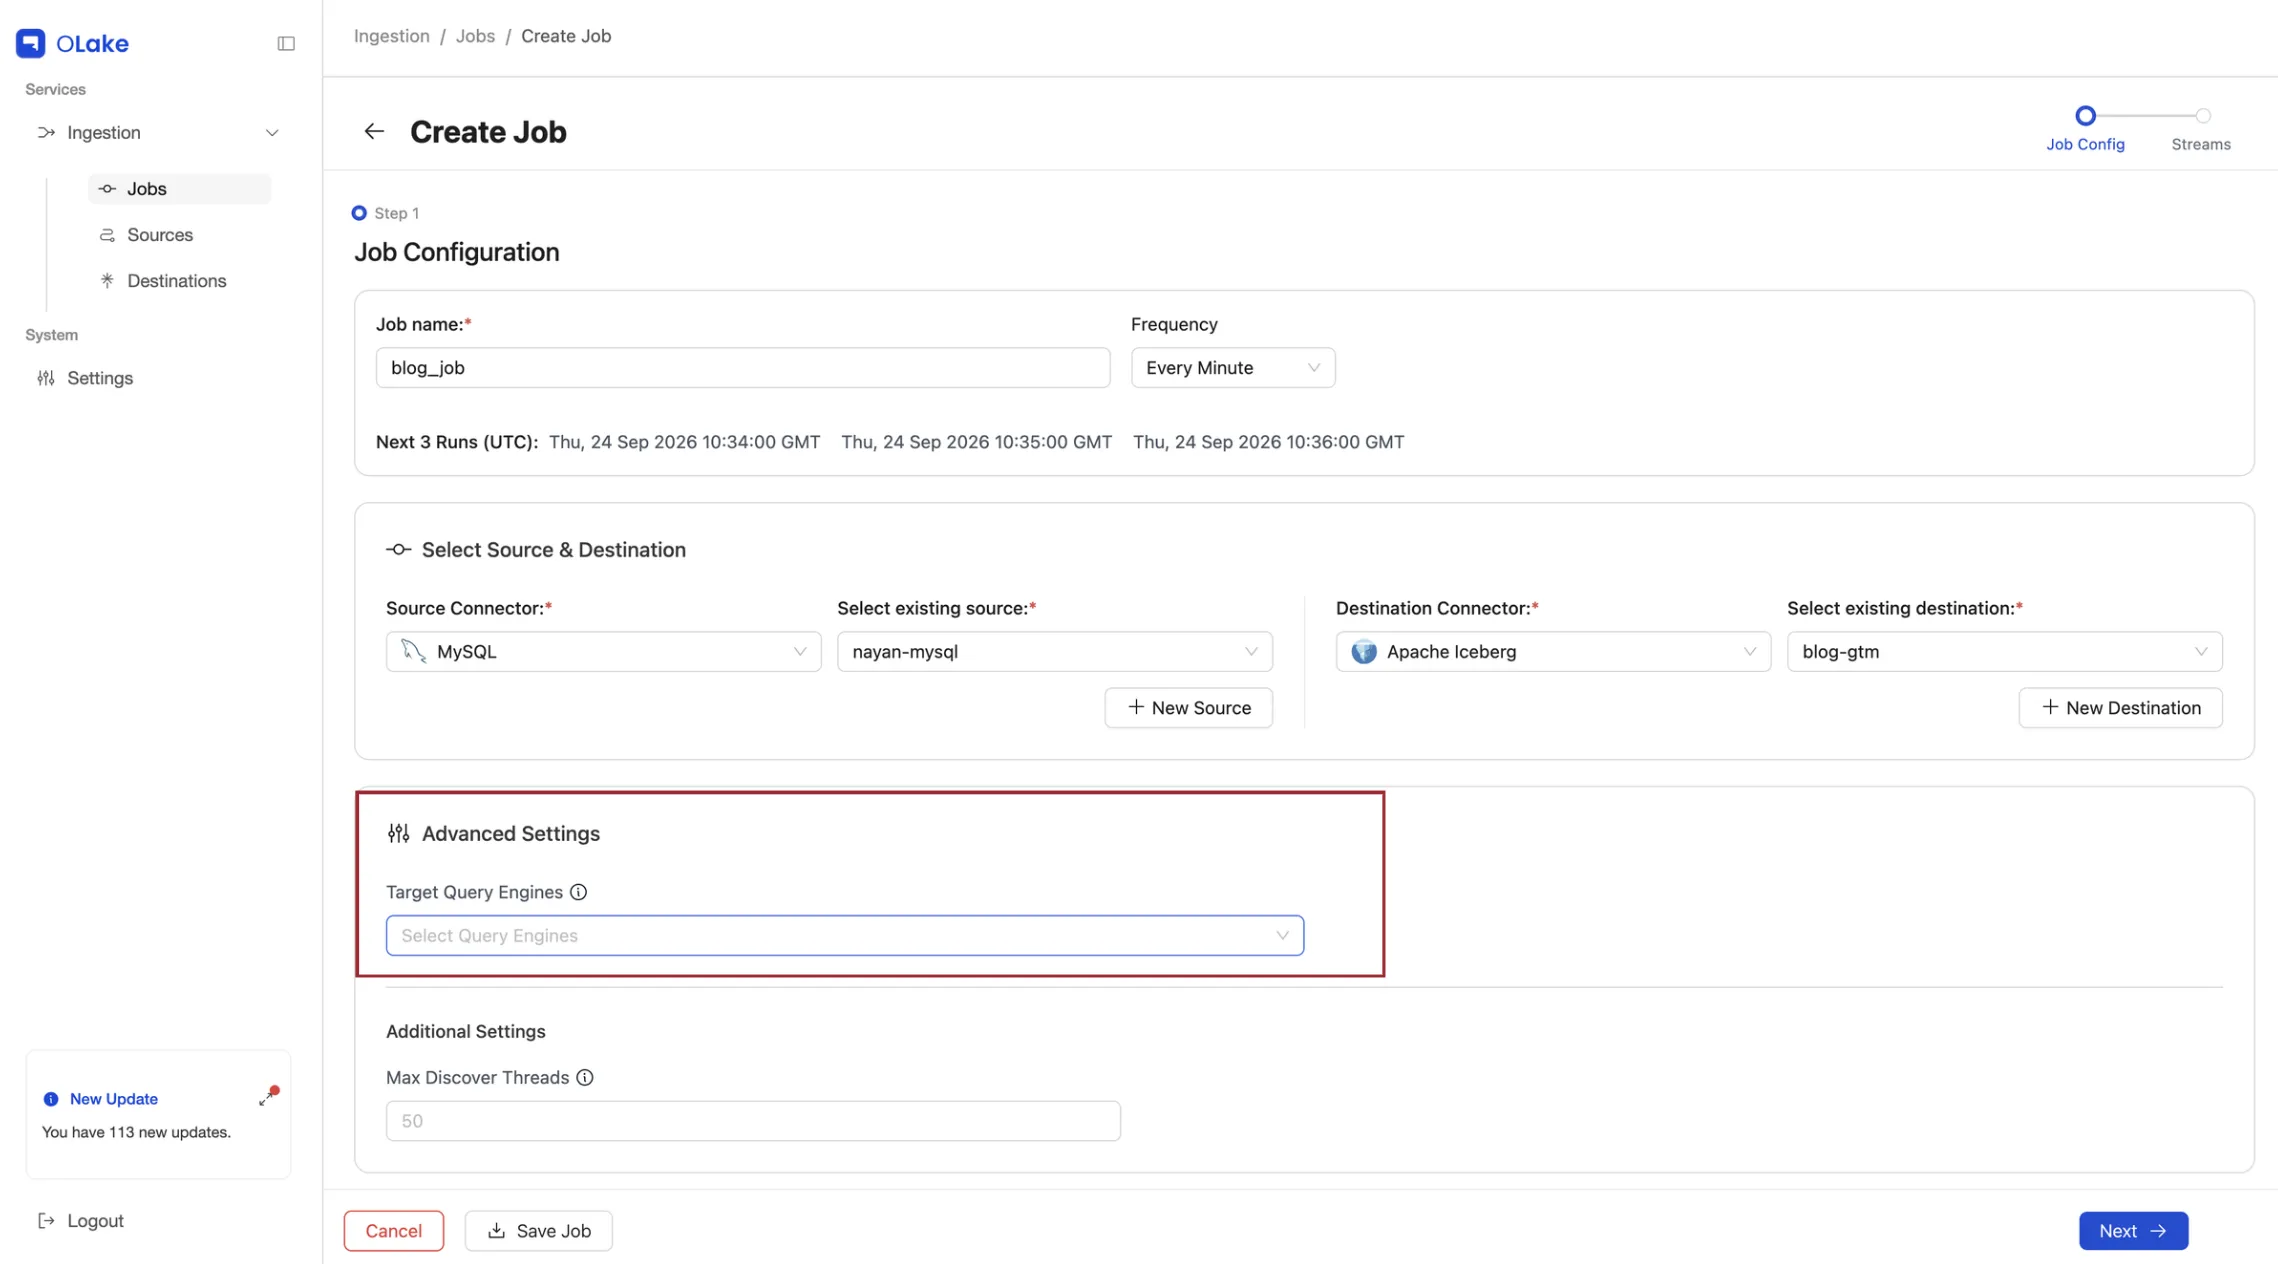The height and width of the screenshot is (1264, 2278).
Task: Open the Source Connector MySQL dropdown
Action: click(603, 651)
